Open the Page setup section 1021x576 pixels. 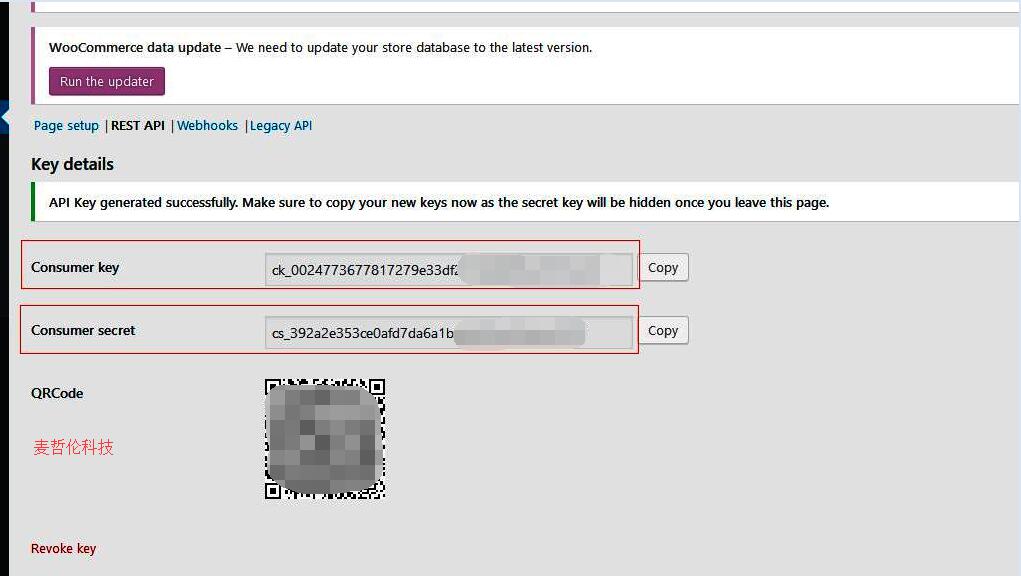point(66,126)
